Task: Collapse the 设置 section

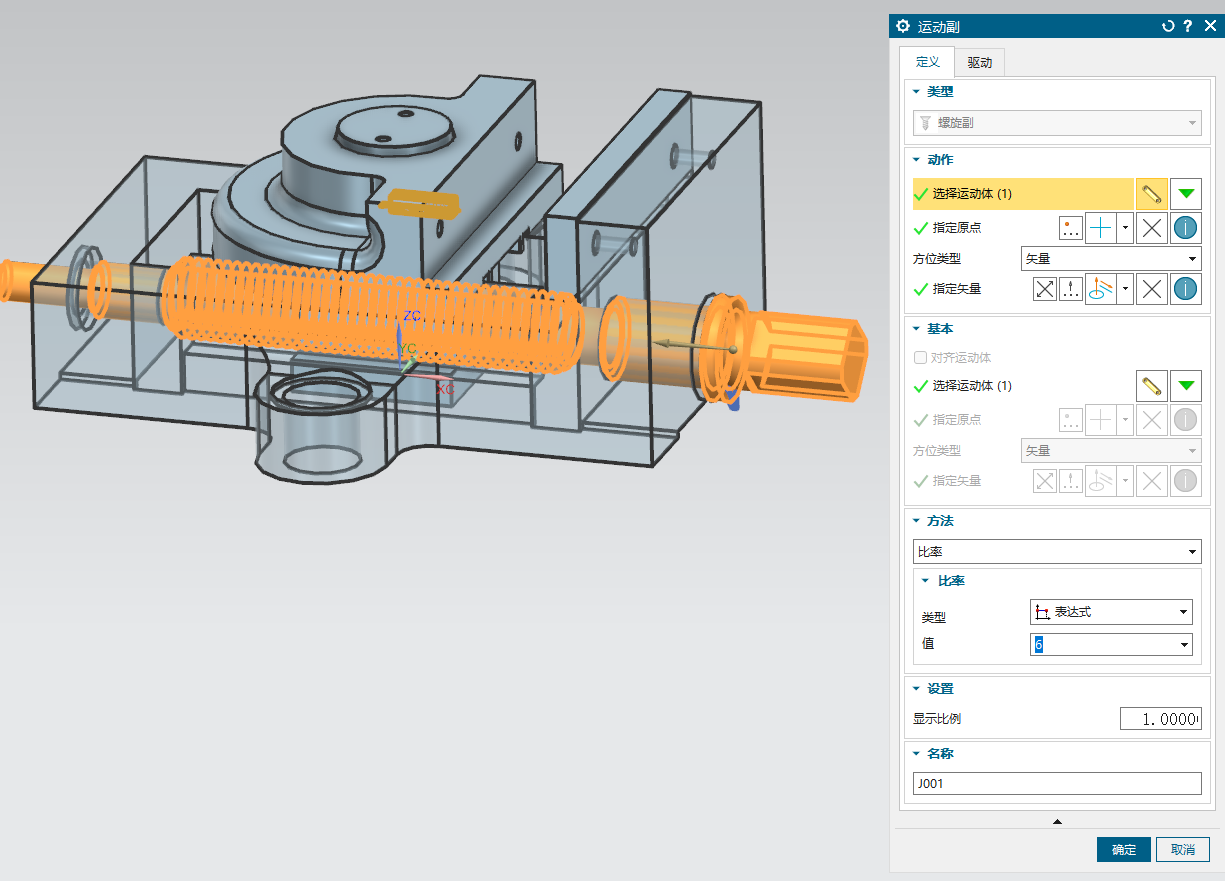Action: 939,689
